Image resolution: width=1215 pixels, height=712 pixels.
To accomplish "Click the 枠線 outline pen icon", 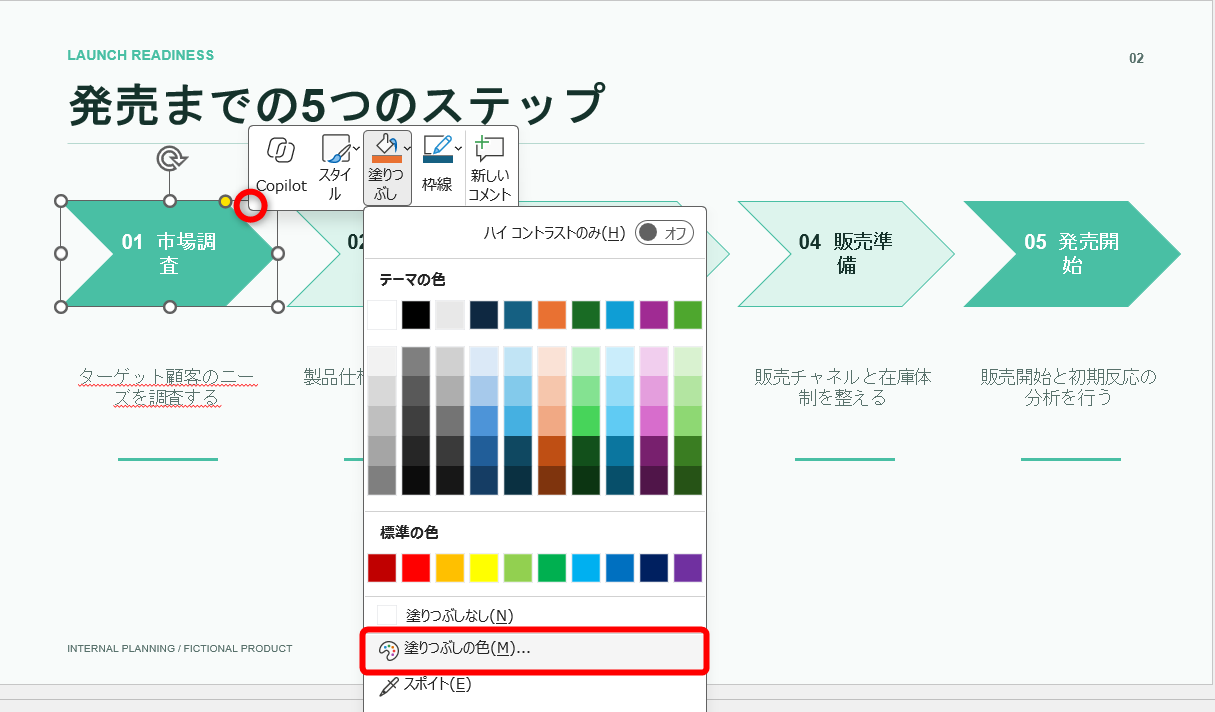I will [438, 149].
